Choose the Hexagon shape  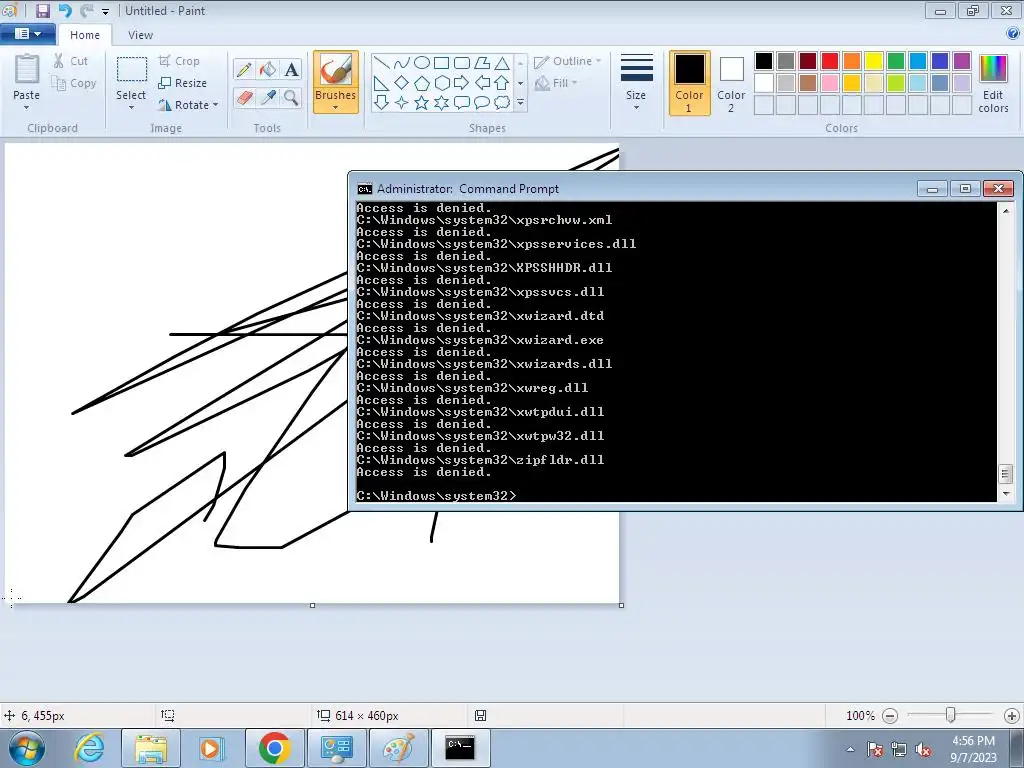click(x=441, y=83)
